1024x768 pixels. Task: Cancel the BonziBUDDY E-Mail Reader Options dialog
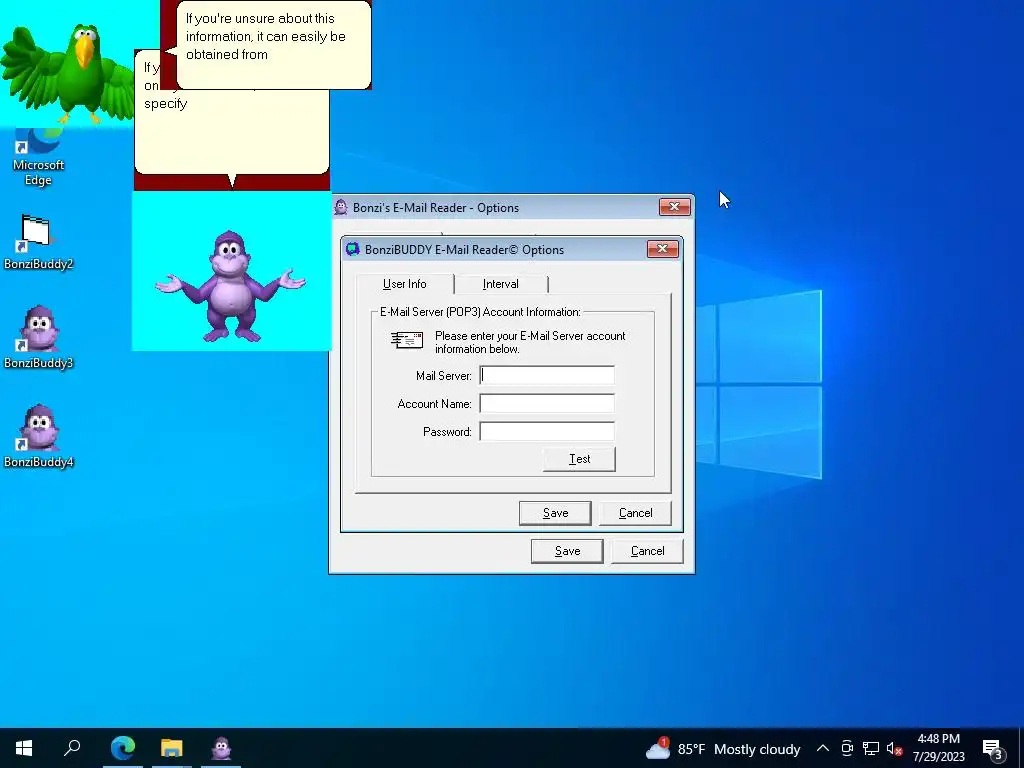coord(635,513)
